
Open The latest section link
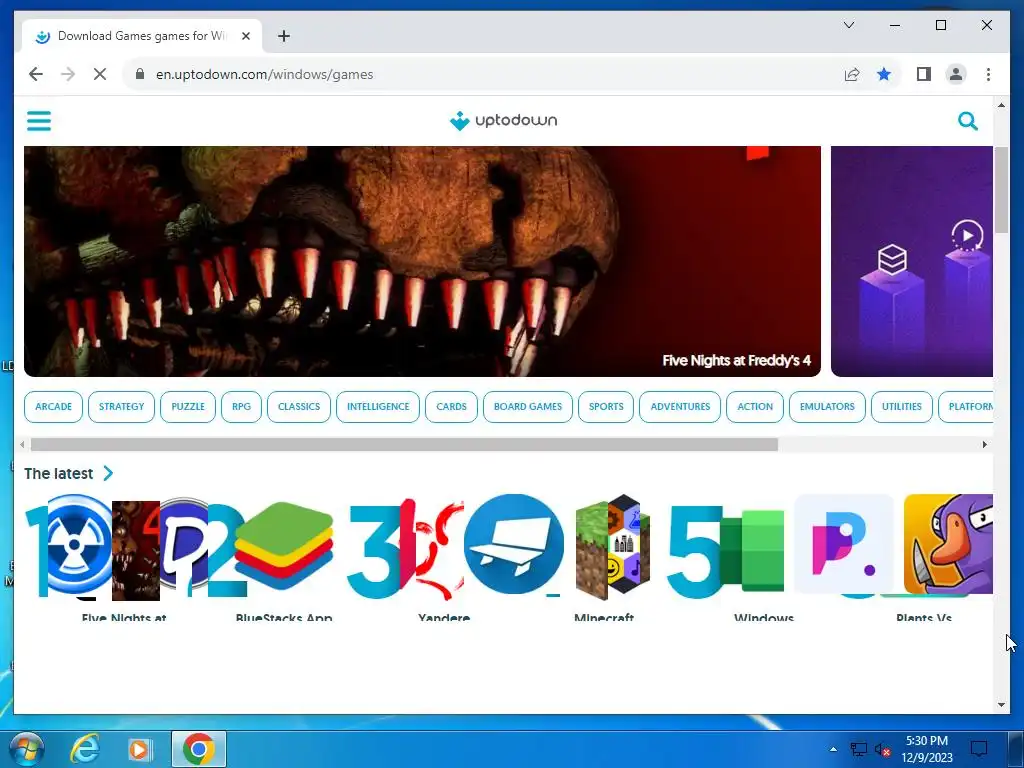pyautogui.click(x=59, y=473)
